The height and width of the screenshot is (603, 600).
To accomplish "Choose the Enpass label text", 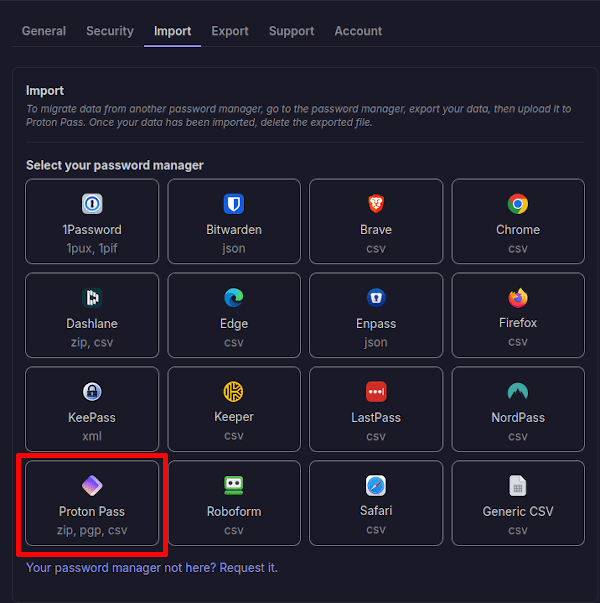I will tap(376, 324).
